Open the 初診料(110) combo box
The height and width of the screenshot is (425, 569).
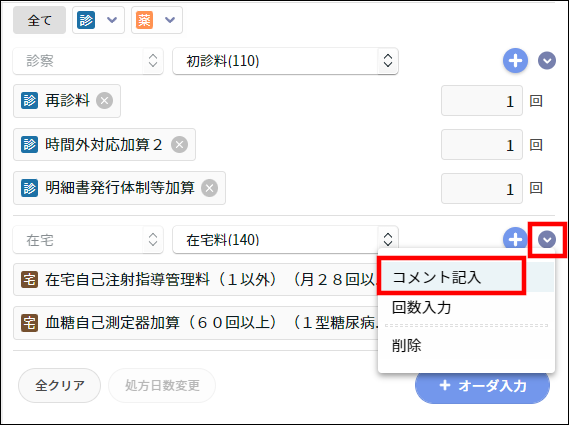click(x=285, y=61)
